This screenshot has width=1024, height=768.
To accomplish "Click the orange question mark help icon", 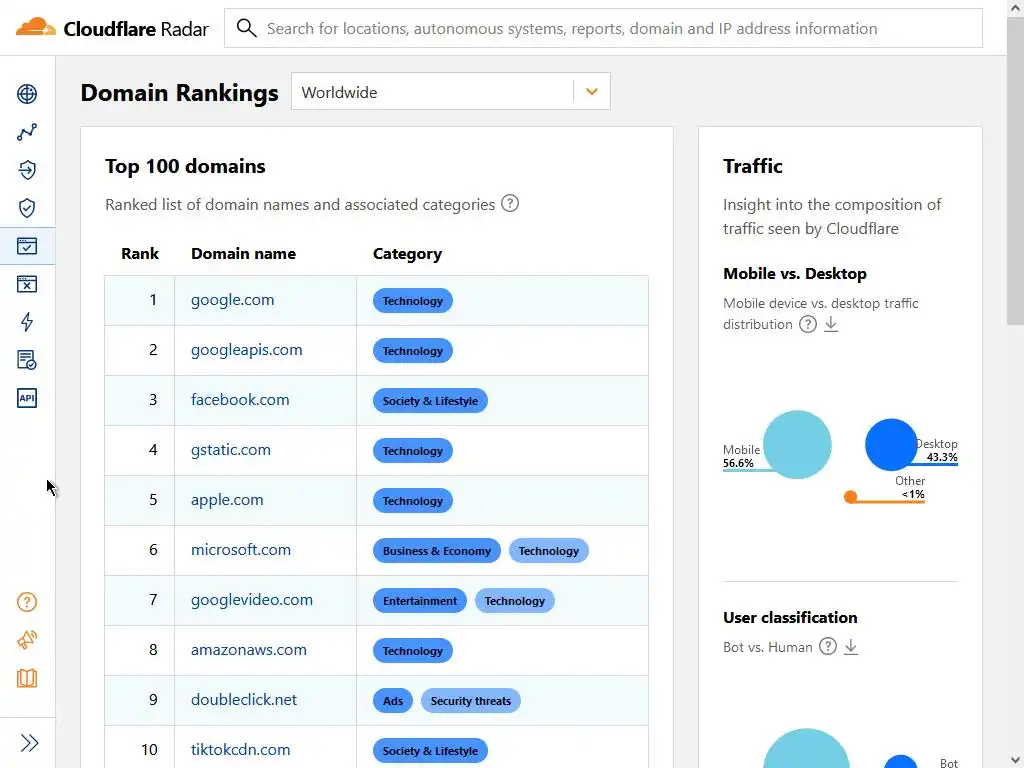I will pyautogui.click(x=27, y=602).
